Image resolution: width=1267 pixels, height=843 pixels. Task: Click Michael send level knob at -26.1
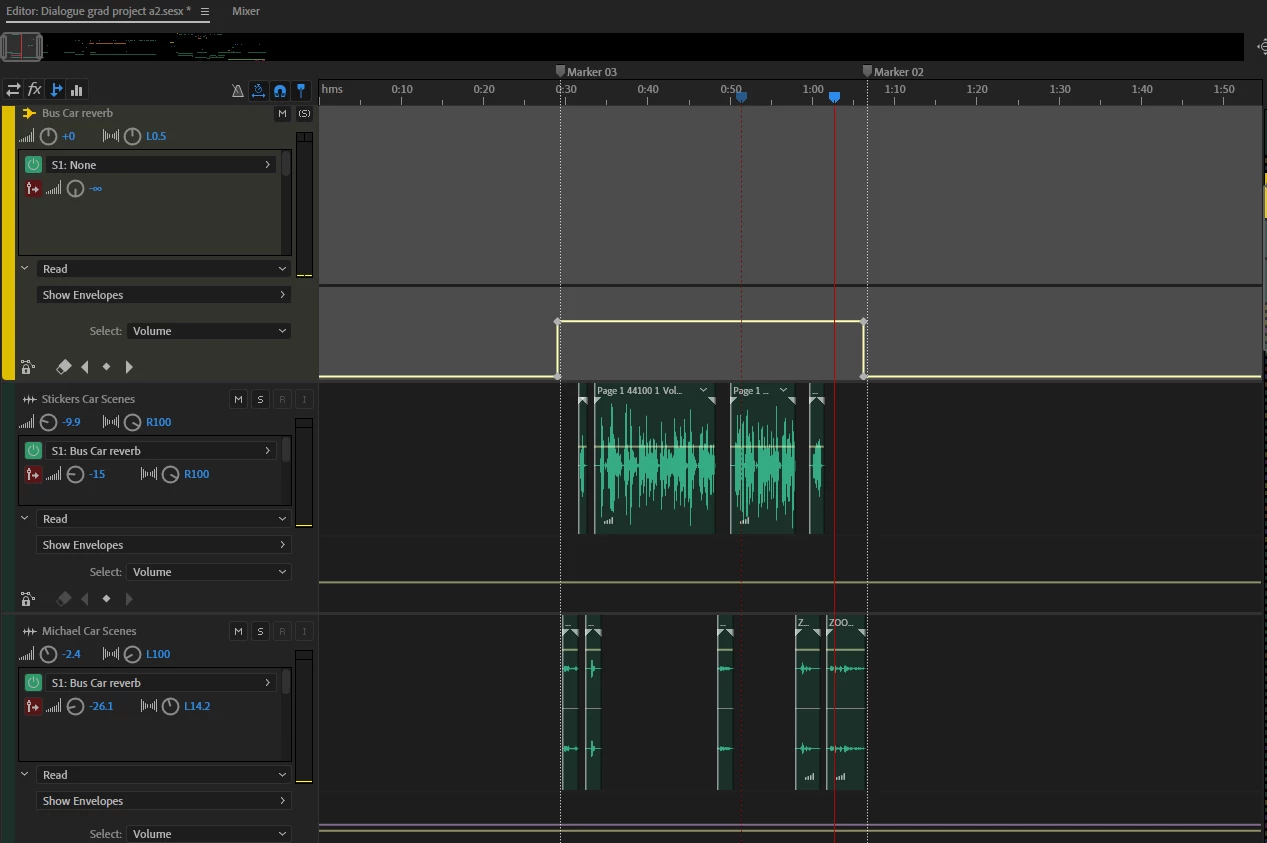tap(75, 706)
